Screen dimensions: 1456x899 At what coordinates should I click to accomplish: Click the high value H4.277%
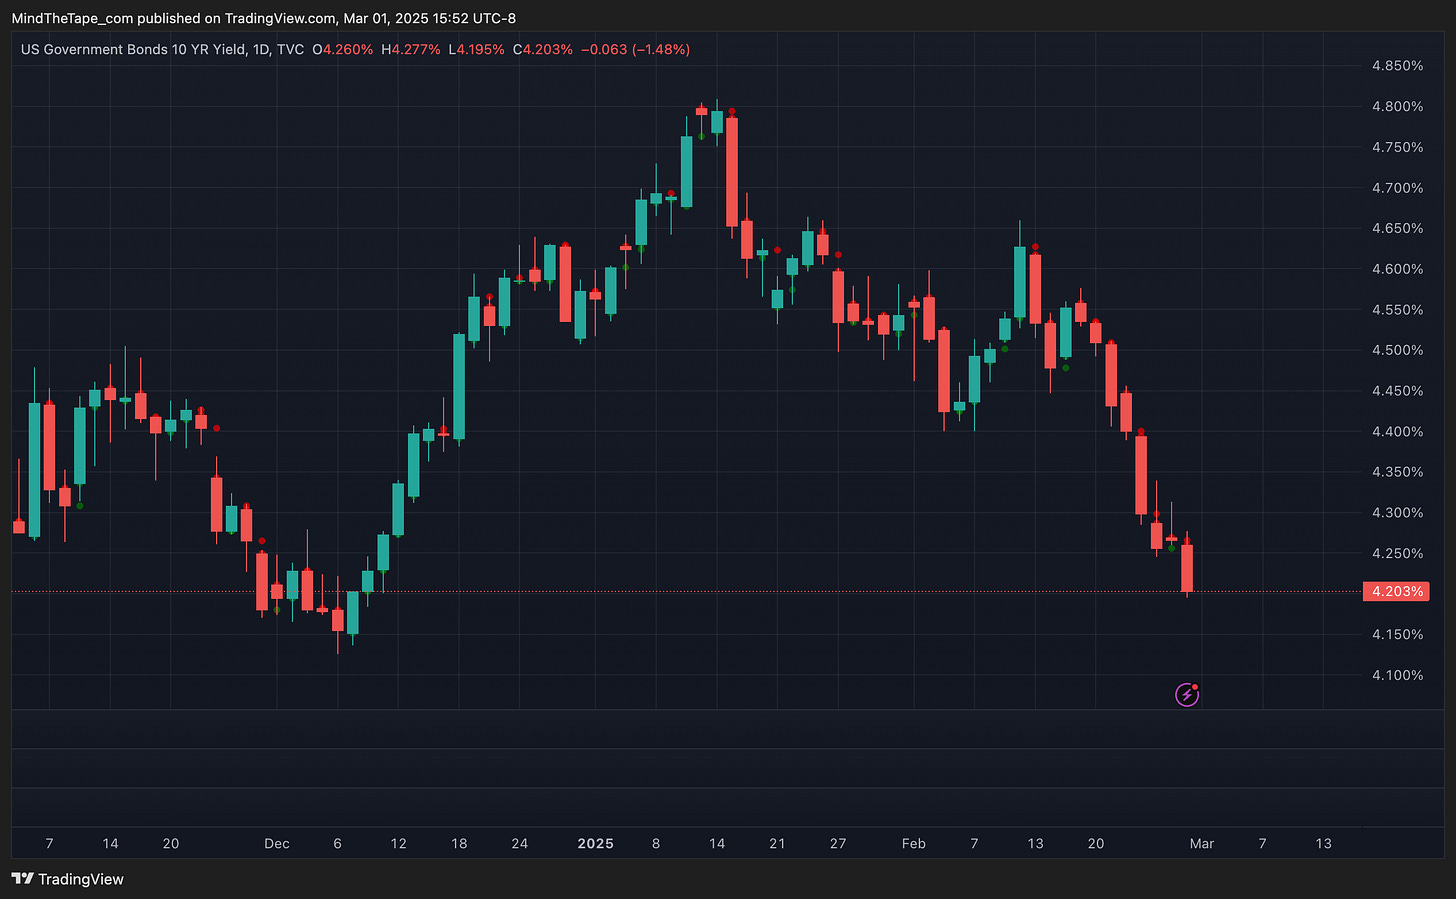(x=411, y=49)
